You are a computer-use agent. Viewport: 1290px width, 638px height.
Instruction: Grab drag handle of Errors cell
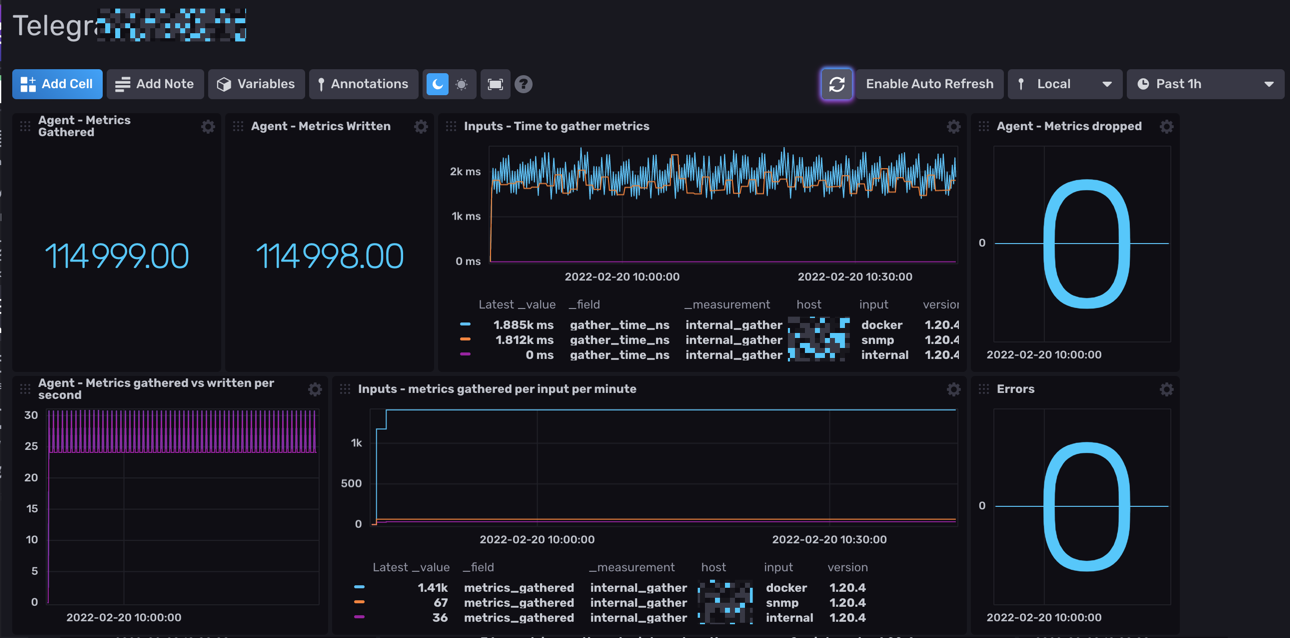[x=984, y=390]
